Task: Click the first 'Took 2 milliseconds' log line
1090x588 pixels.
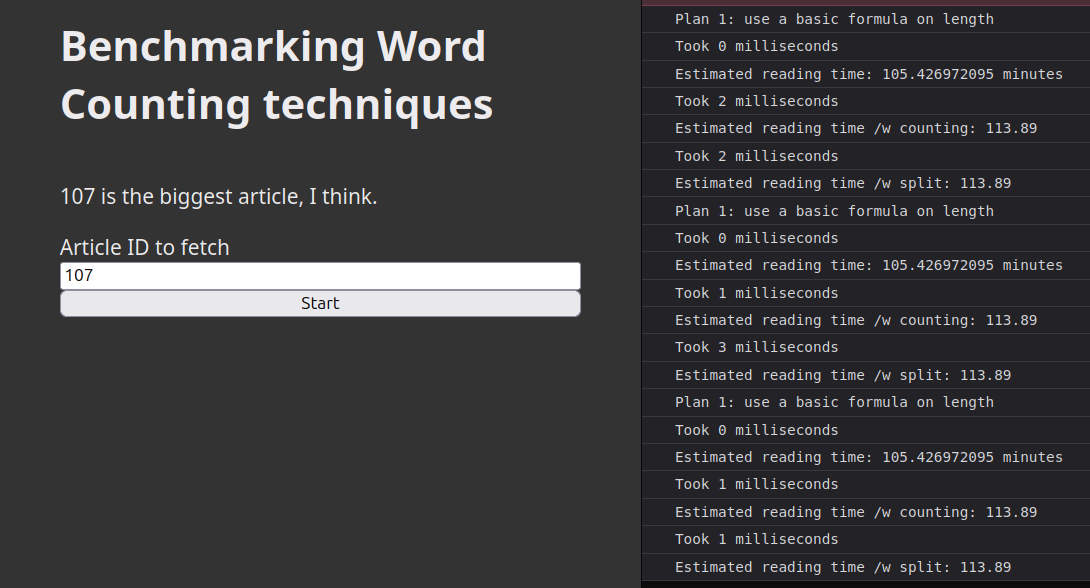Action: pyautogui.click(x=756, y=101)
